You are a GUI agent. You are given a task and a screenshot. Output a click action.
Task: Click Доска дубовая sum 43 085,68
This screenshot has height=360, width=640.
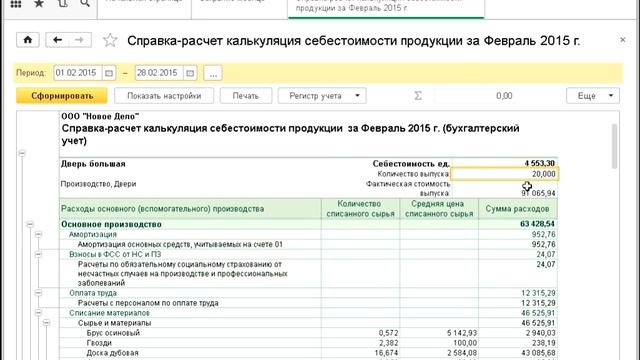(538, 353)
